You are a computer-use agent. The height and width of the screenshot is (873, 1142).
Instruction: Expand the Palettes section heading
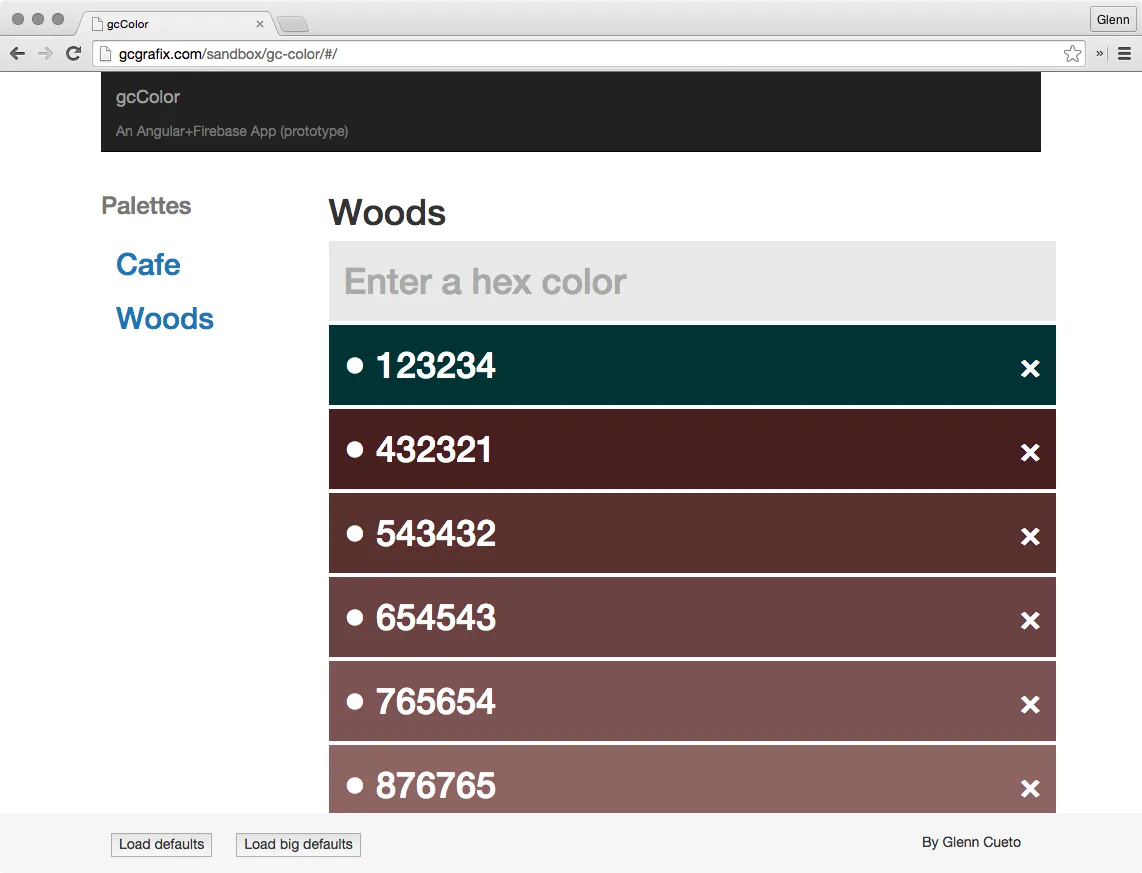coord(146,205)
